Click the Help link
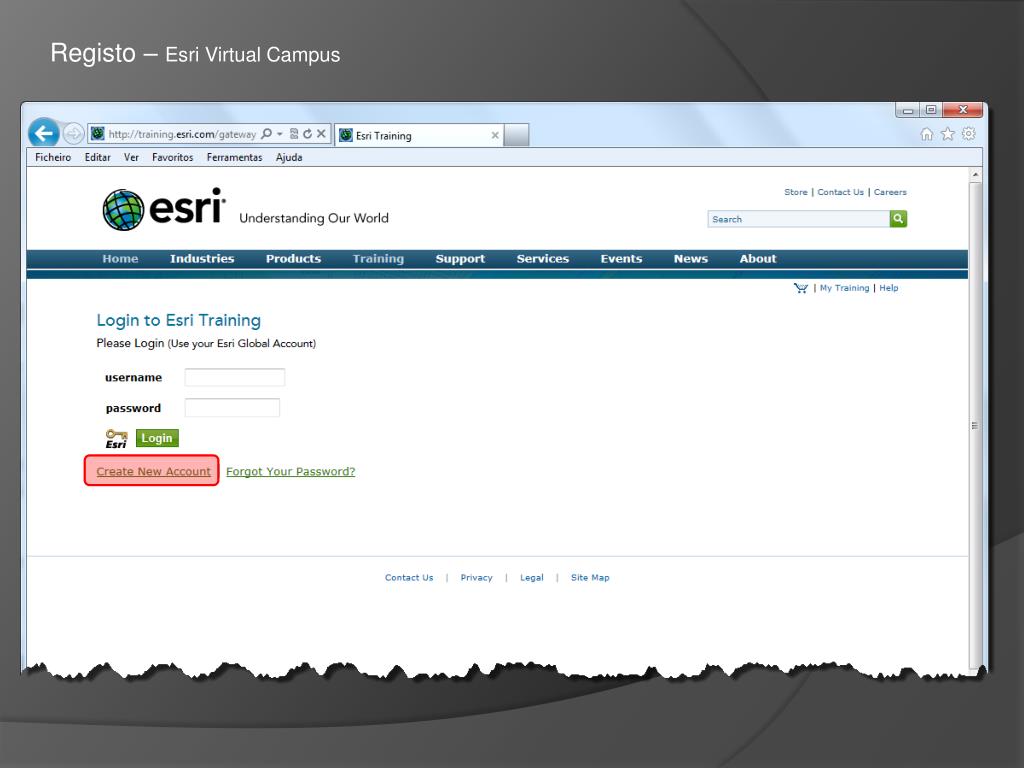 click(888, 288)
